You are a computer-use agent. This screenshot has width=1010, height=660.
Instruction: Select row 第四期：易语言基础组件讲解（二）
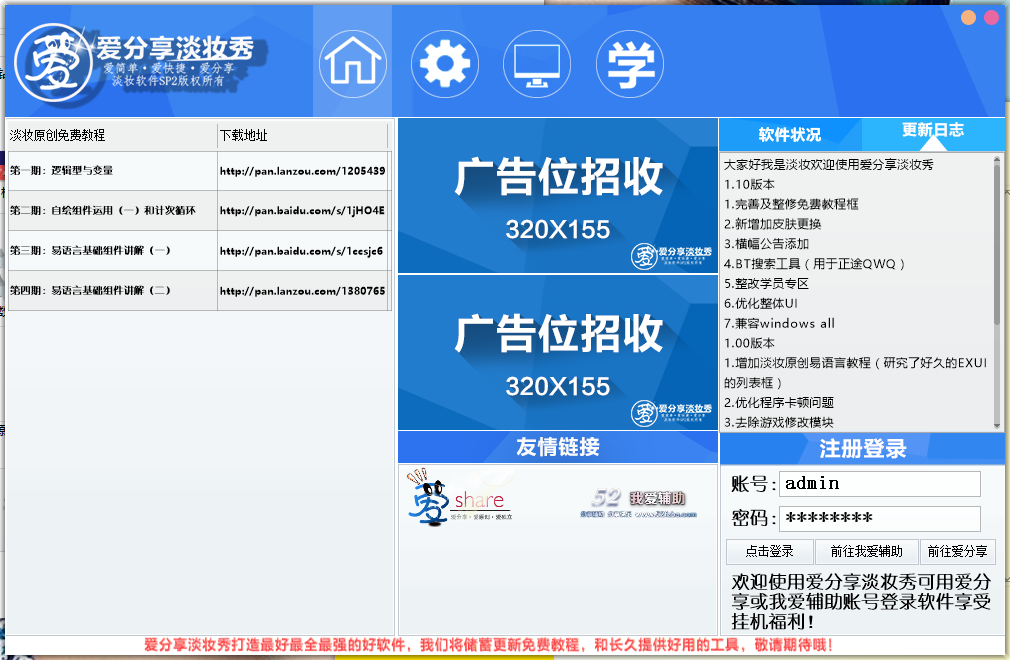point(199,290)
